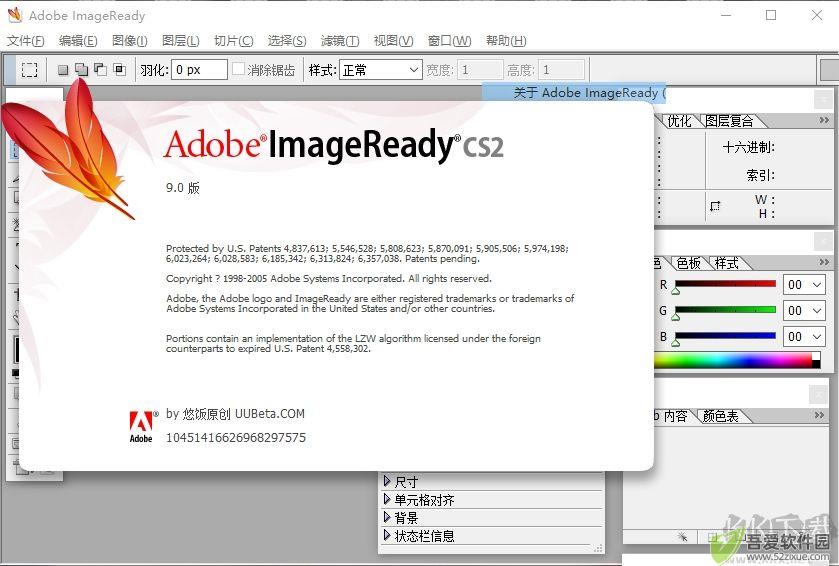This screenshot has height=566, width=839.
Task: Click the ImageReady feather app icon in title bar
Action: tap(15, 15)
